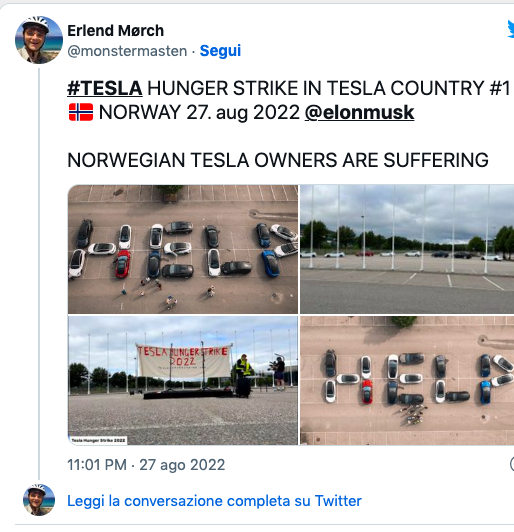Open the Tesla Hunger Strike 2022 banner photo
The image size is (514, 532).
pos(183,380)
